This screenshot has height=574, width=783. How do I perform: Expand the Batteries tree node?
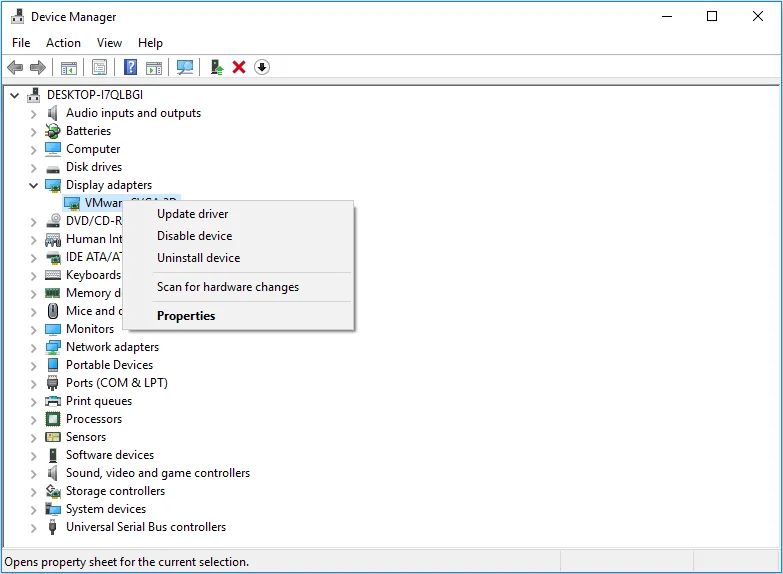pyautogui.click(x=33, y=132)
